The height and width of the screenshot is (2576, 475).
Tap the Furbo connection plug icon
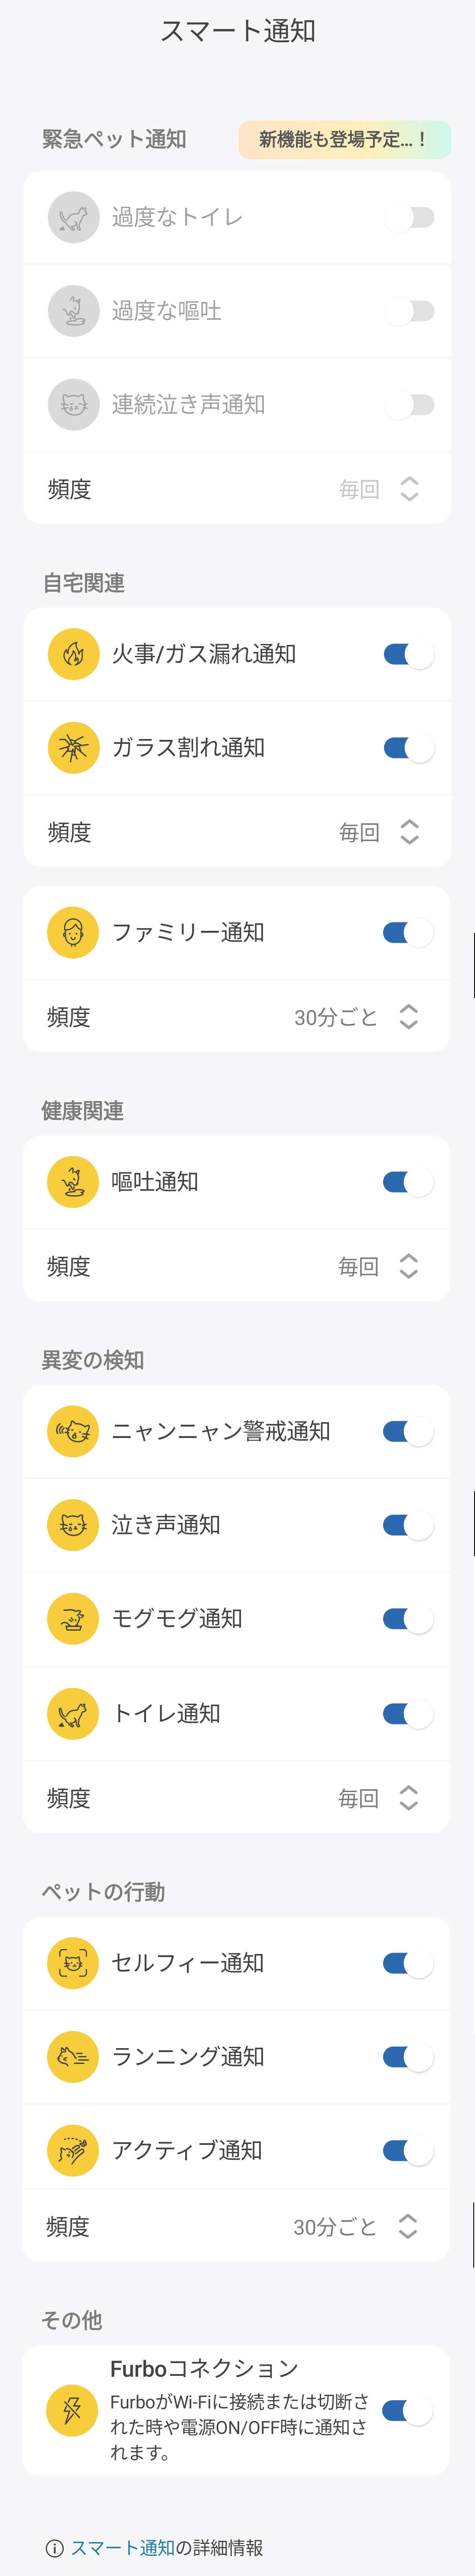72,2410
